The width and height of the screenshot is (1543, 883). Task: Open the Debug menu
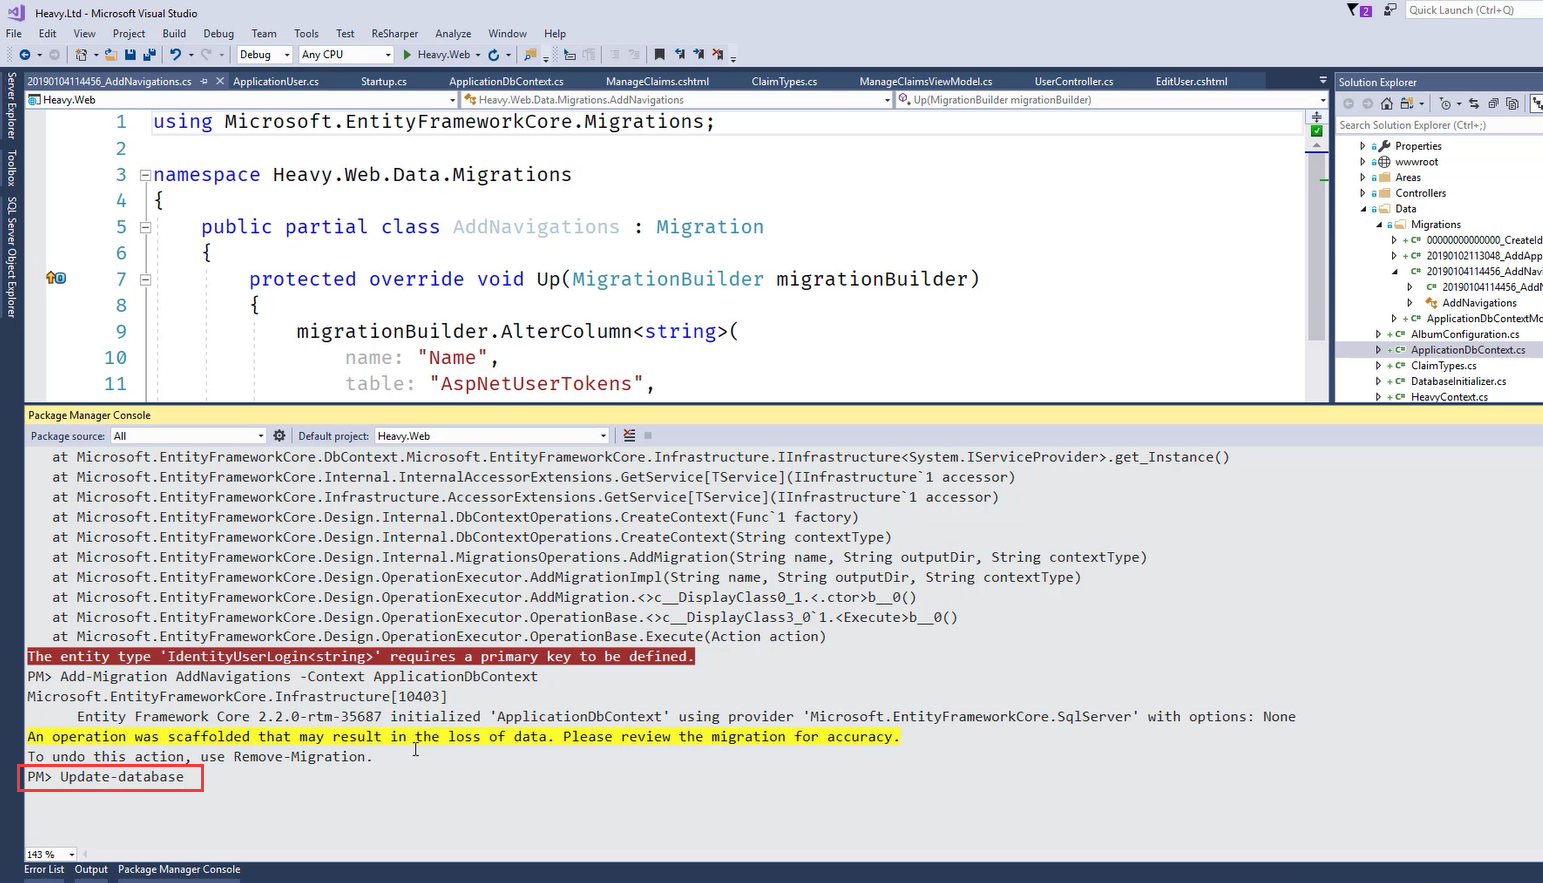[218, 33]
